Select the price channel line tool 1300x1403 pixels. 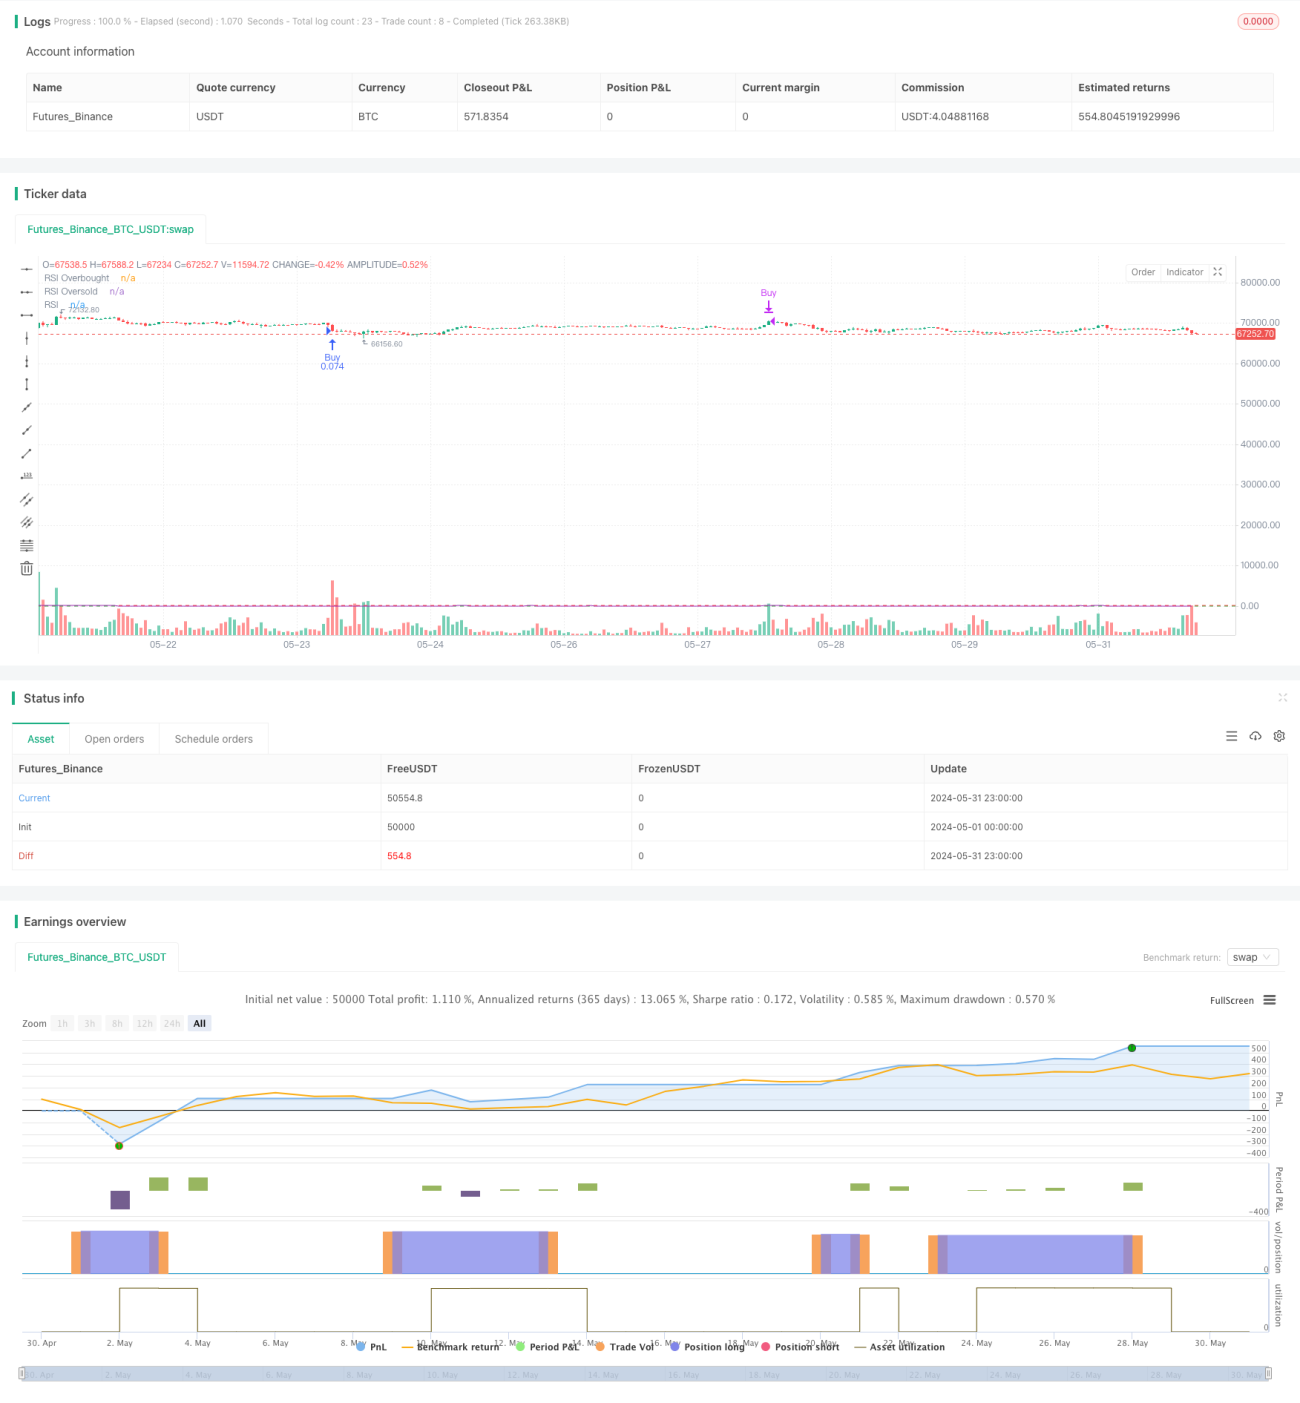[x=26, y=522]
